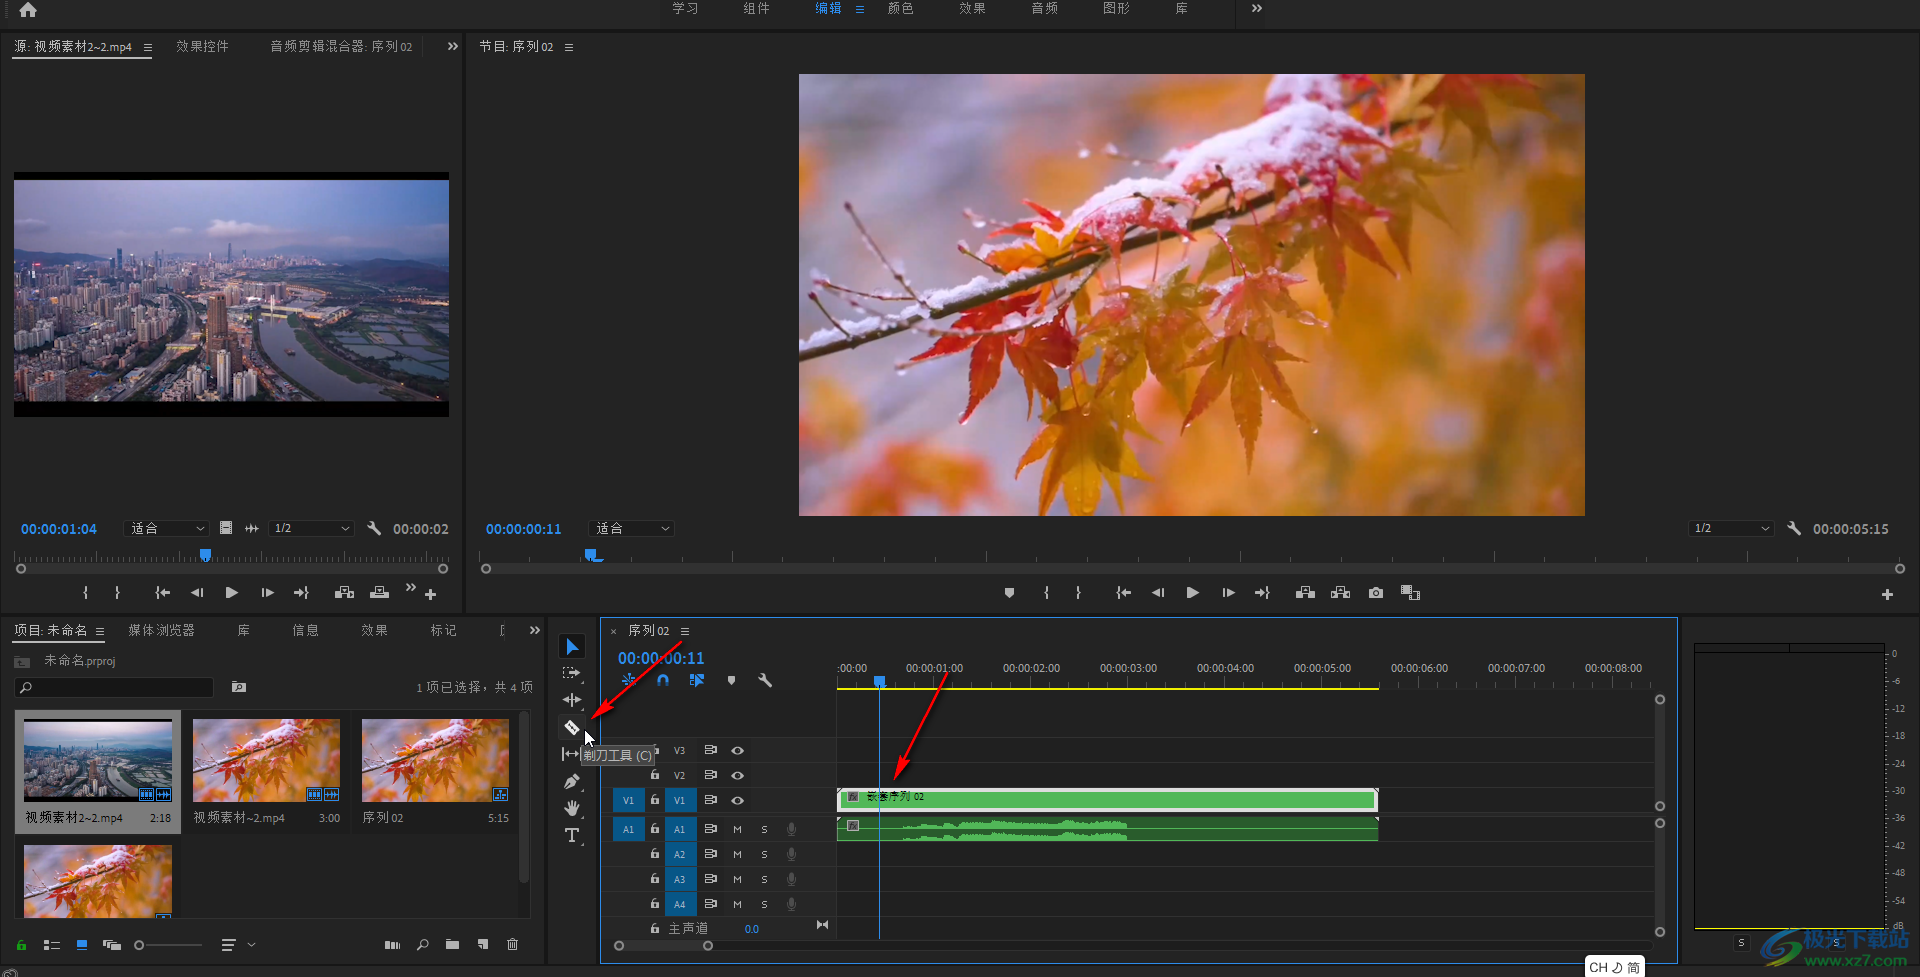Click Lift button in program monitor
1920x977 pixels.
point(1305,593)
